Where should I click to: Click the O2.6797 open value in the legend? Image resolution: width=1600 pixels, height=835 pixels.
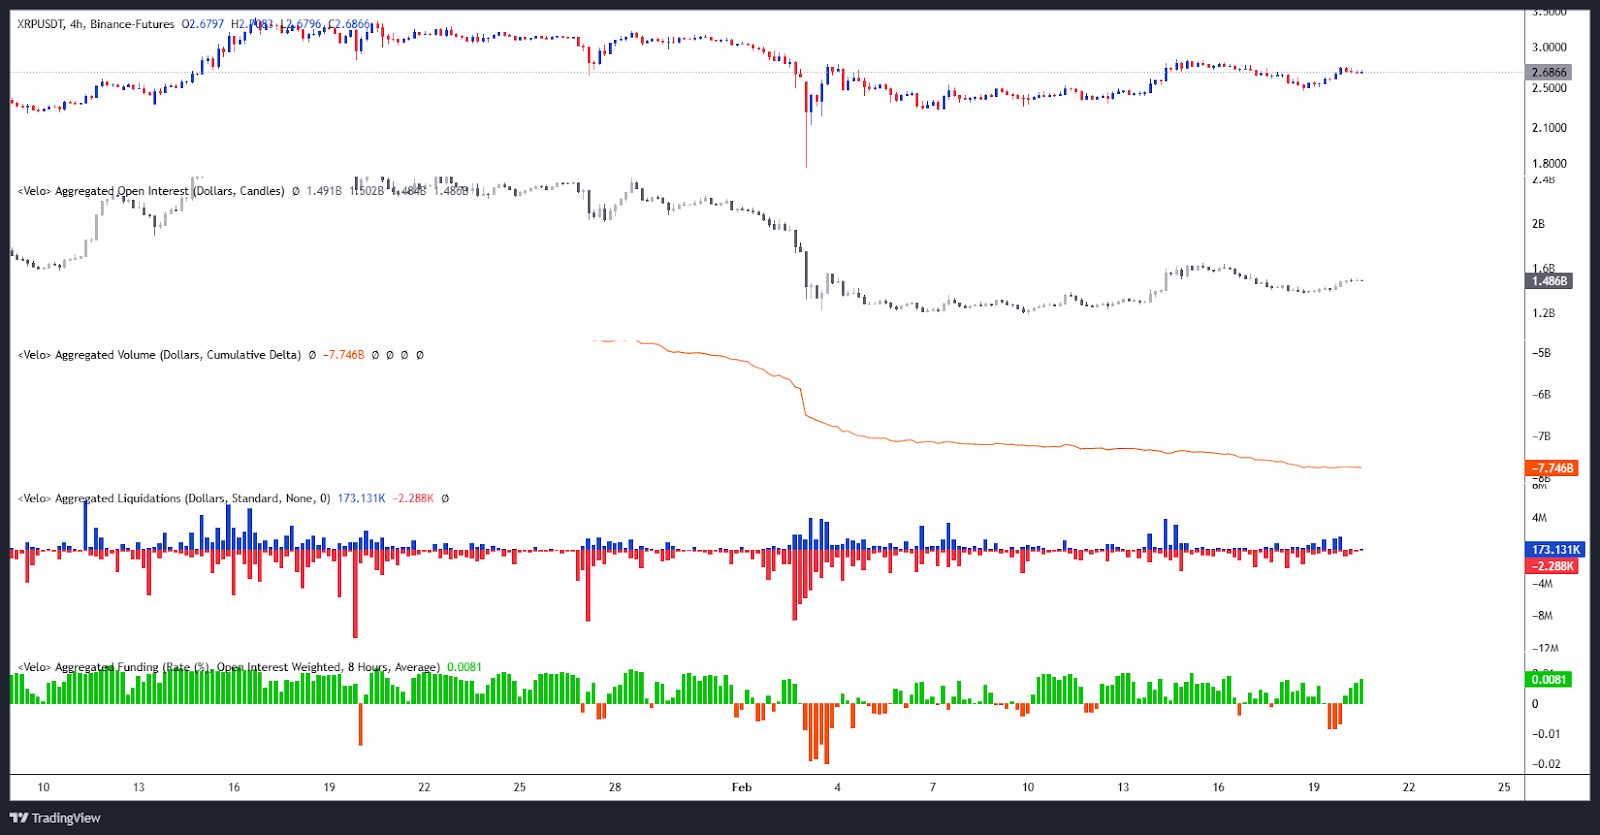(x=203, y=24)
